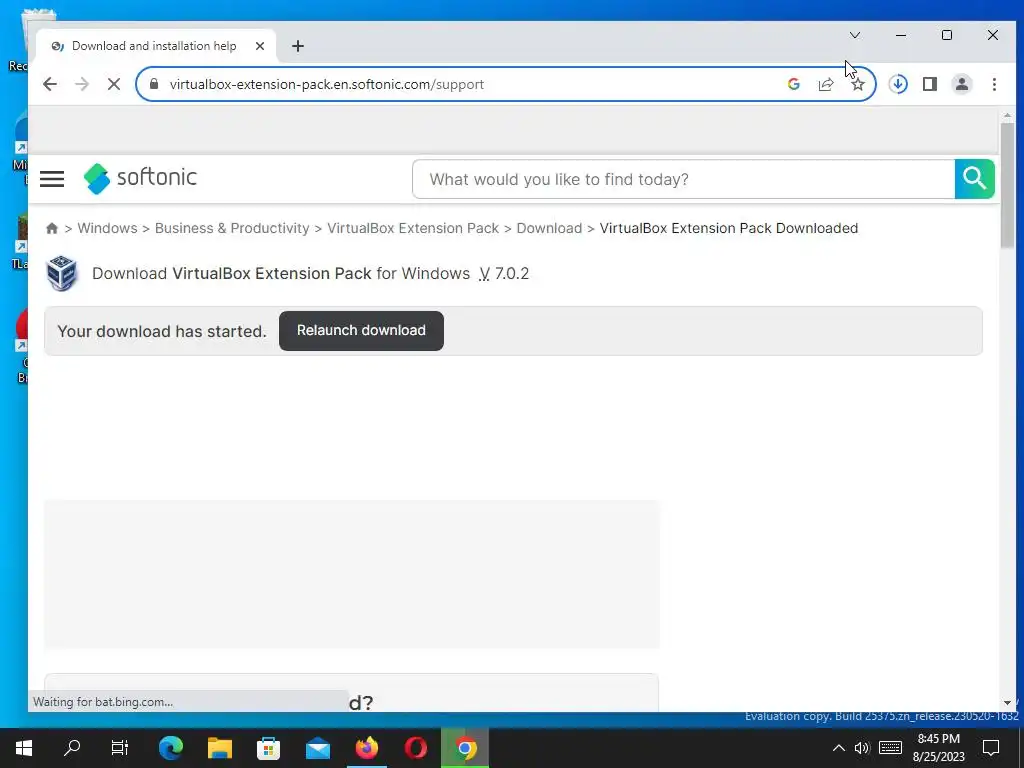Screen dimensions: 1024x768
Task: Click the VirtualBox Extension Pack app icon
Action: point(62,273)
